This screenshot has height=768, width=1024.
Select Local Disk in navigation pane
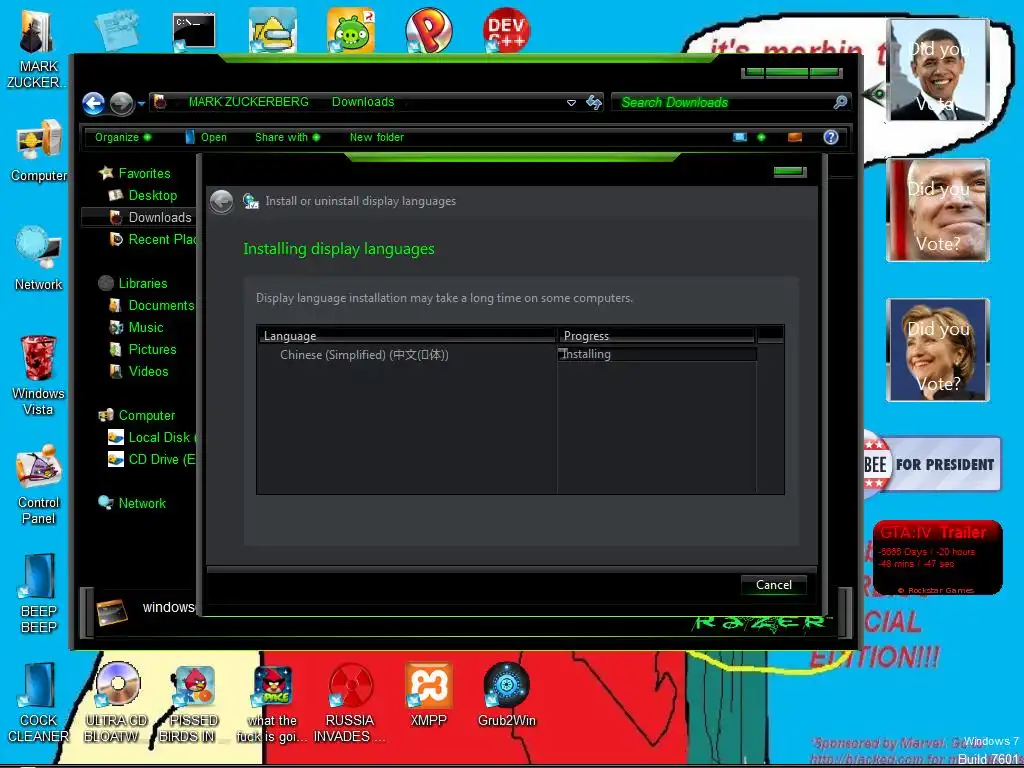coord(152,438)
